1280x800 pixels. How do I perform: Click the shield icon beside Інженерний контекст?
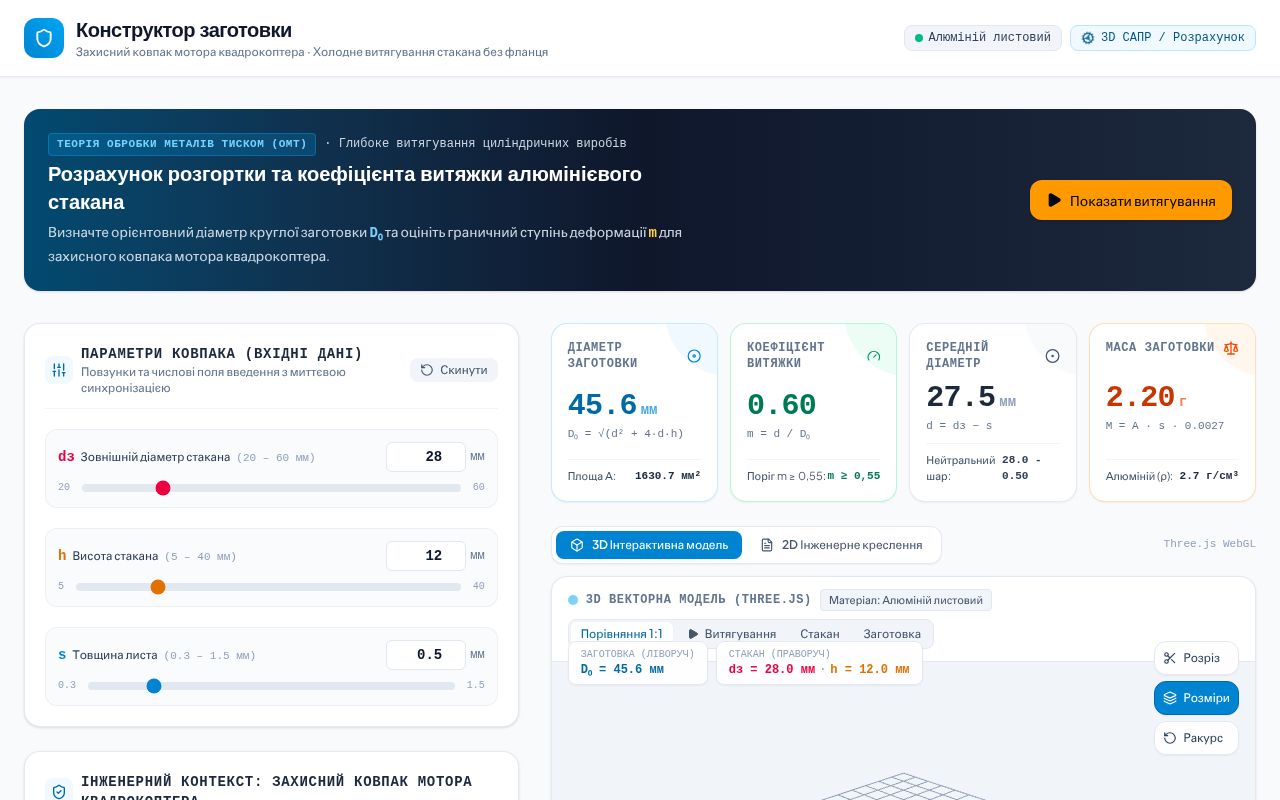point(59,791)
